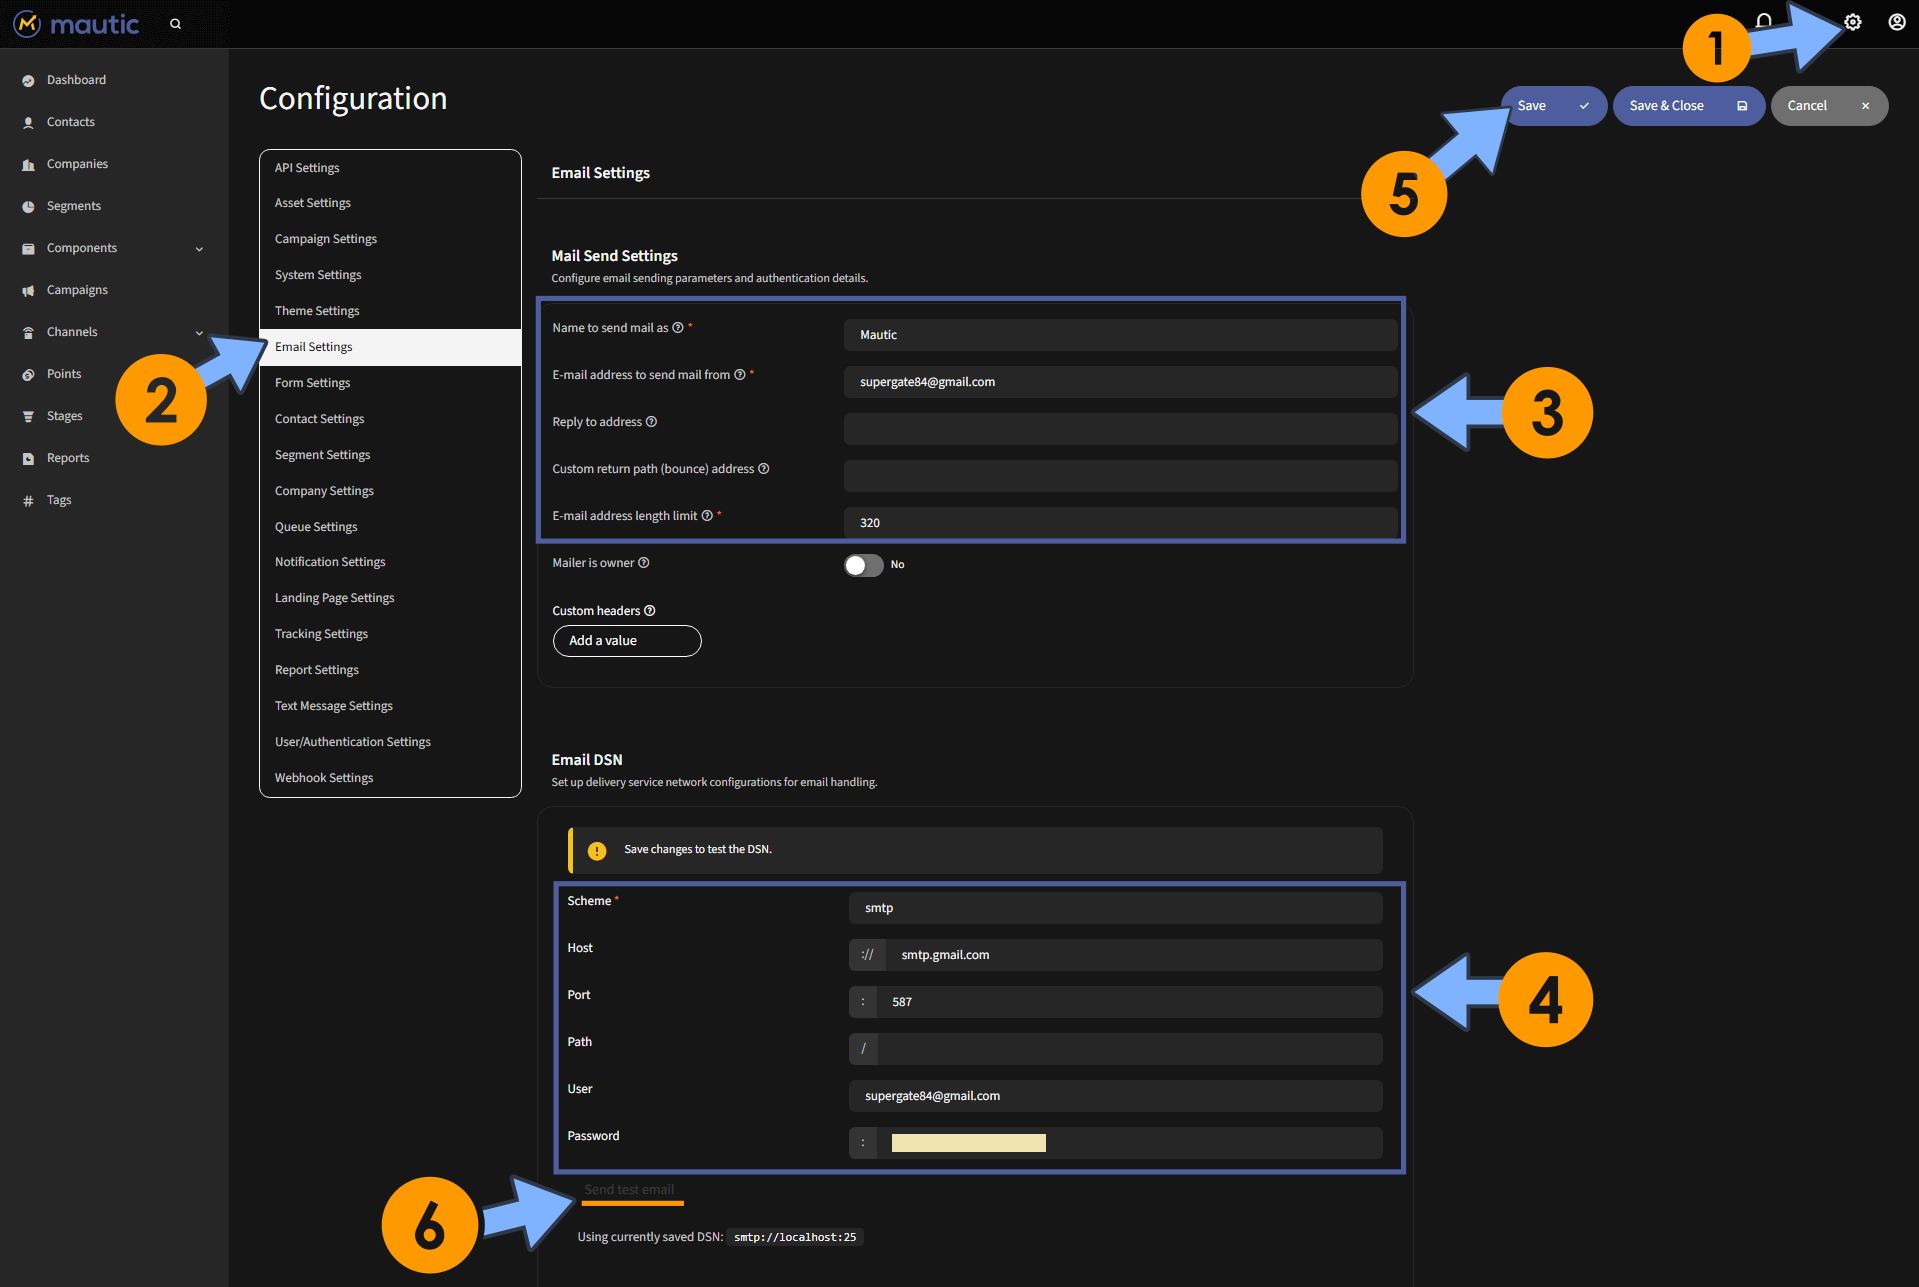Open Webhook Settings tab
Viewport: 1919px width, 1287px height.
pyautogui.click(x=390, y=778)
